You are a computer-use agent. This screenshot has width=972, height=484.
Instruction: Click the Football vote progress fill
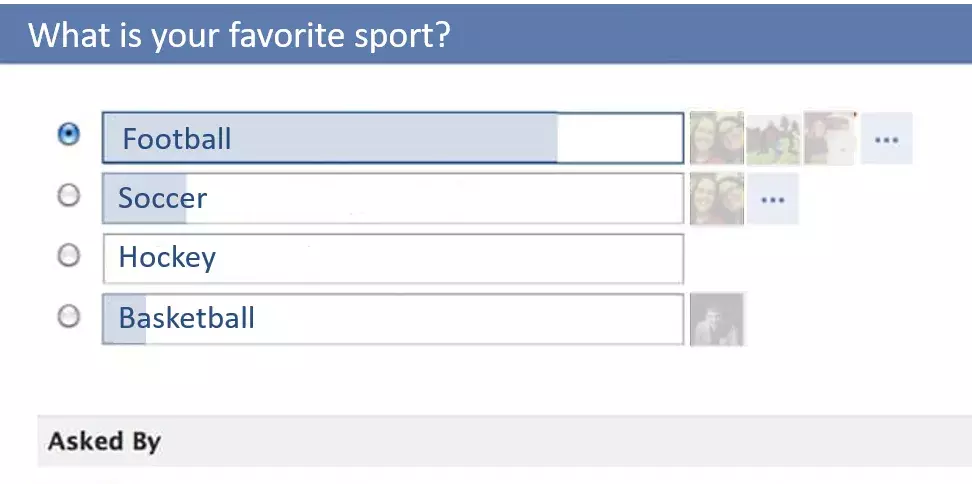coord(400,139)
